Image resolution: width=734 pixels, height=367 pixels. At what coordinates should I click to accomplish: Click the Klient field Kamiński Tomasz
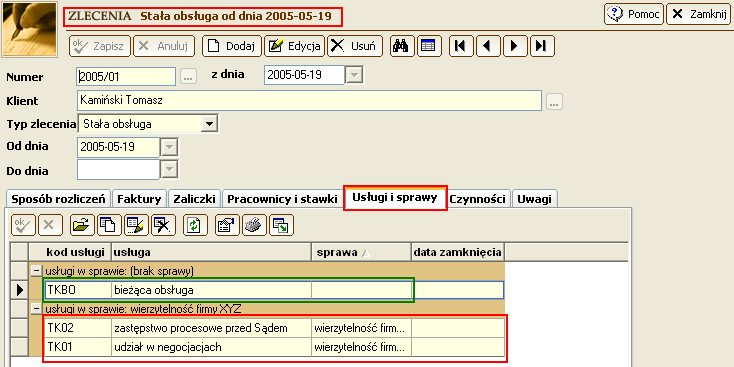[x=309, y=100]
